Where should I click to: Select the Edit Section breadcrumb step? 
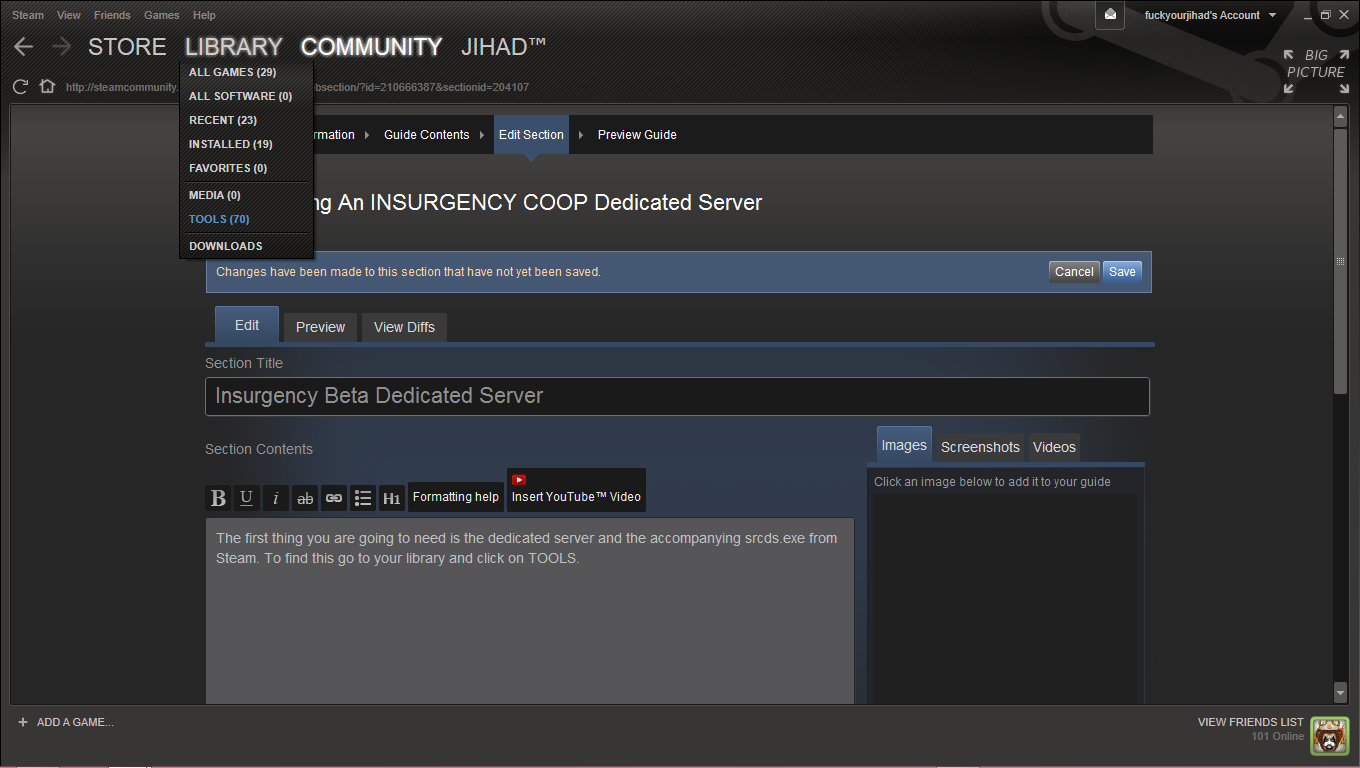click(531, 135)
